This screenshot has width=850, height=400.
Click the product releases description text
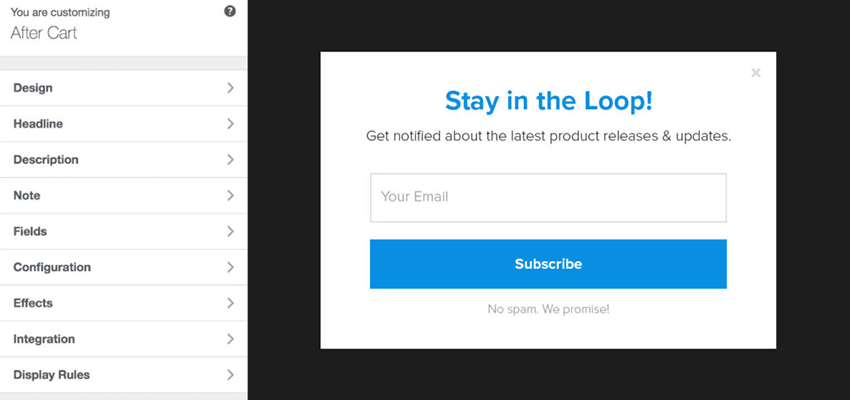point(548,136)
